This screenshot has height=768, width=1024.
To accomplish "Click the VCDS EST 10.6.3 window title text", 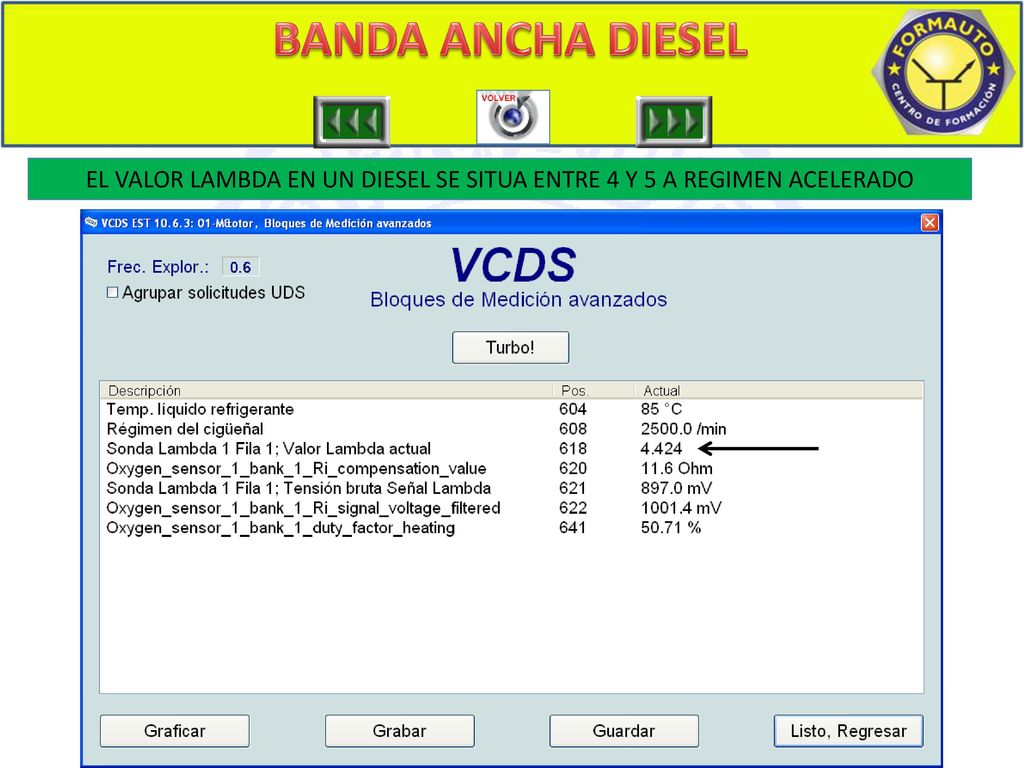I will [x=266, y=223].
